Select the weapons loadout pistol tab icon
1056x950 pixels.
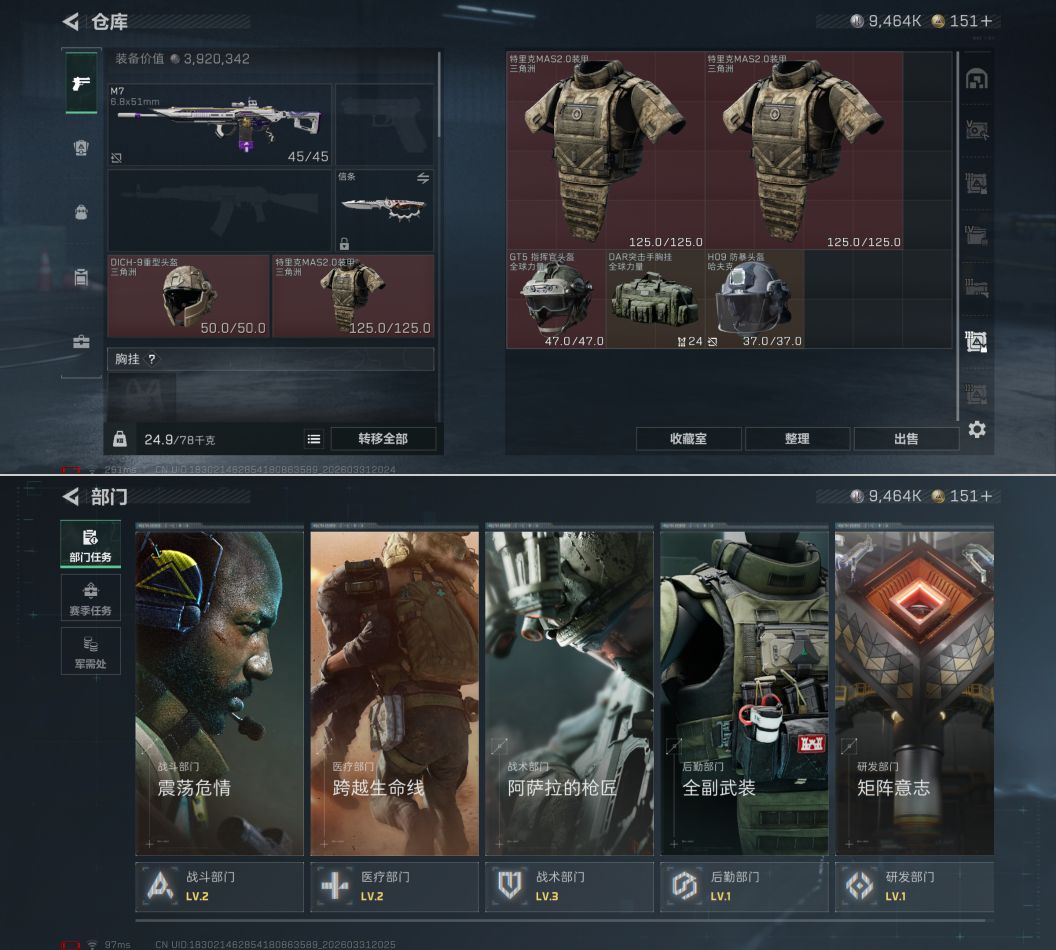click(x=81, y=82)
